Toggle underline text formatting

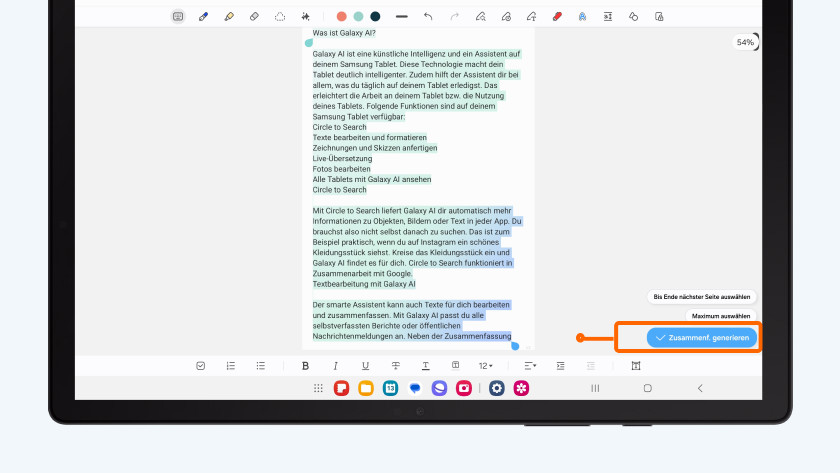(x=365, y=366)
